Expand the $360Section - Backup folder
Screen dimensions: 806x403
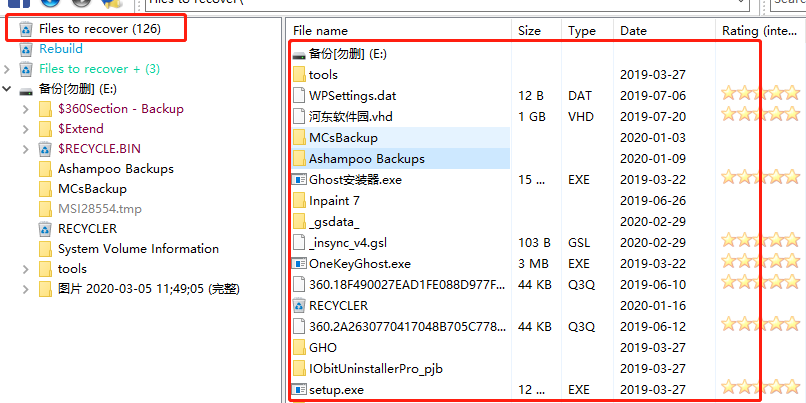tap(26, 109)
